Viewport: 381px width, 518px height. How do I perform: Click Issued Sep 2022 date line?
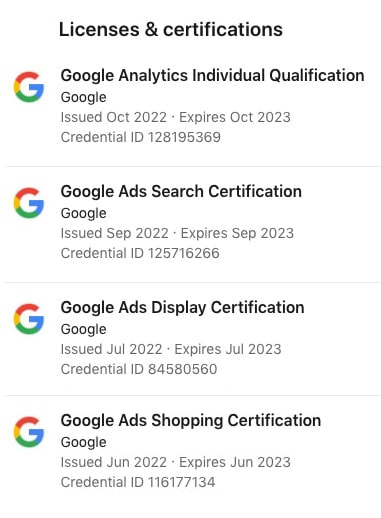tap(177, 233)
